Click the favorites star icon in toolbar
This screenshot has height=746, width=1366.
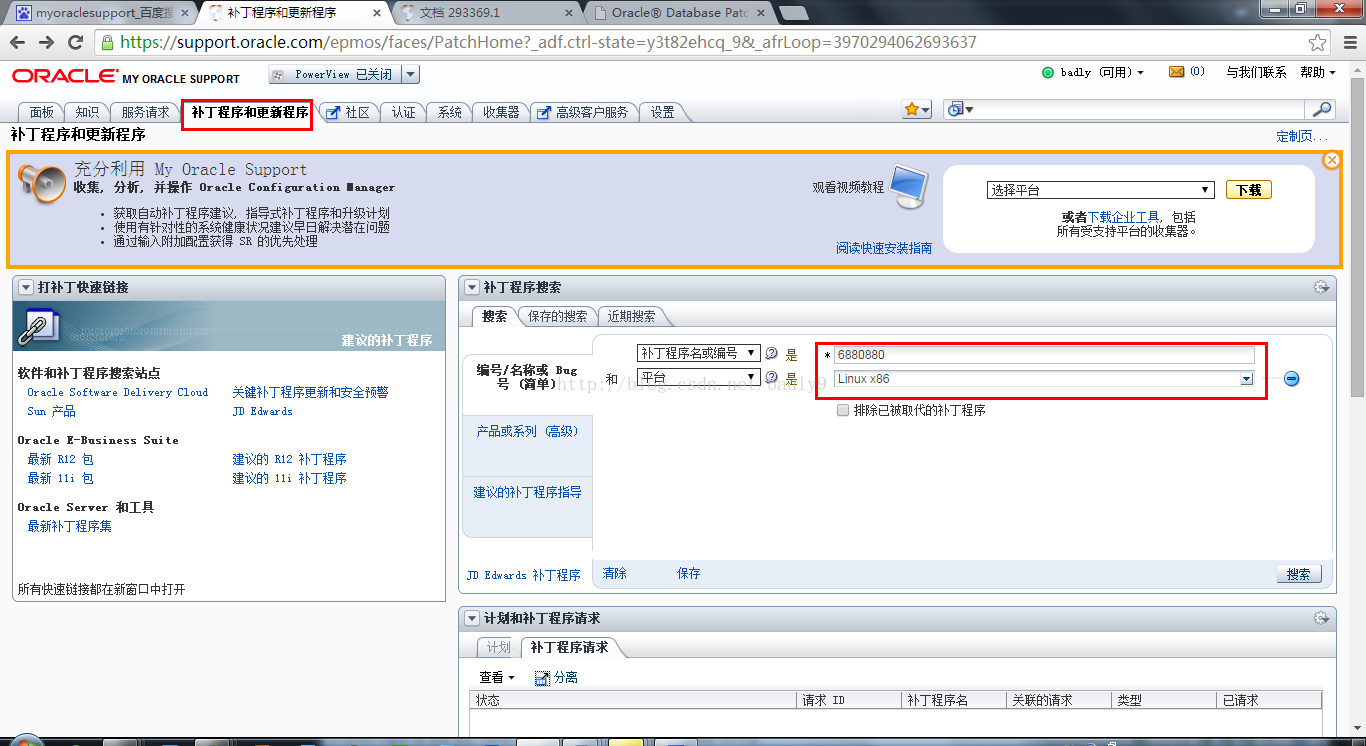pos(917,110)
